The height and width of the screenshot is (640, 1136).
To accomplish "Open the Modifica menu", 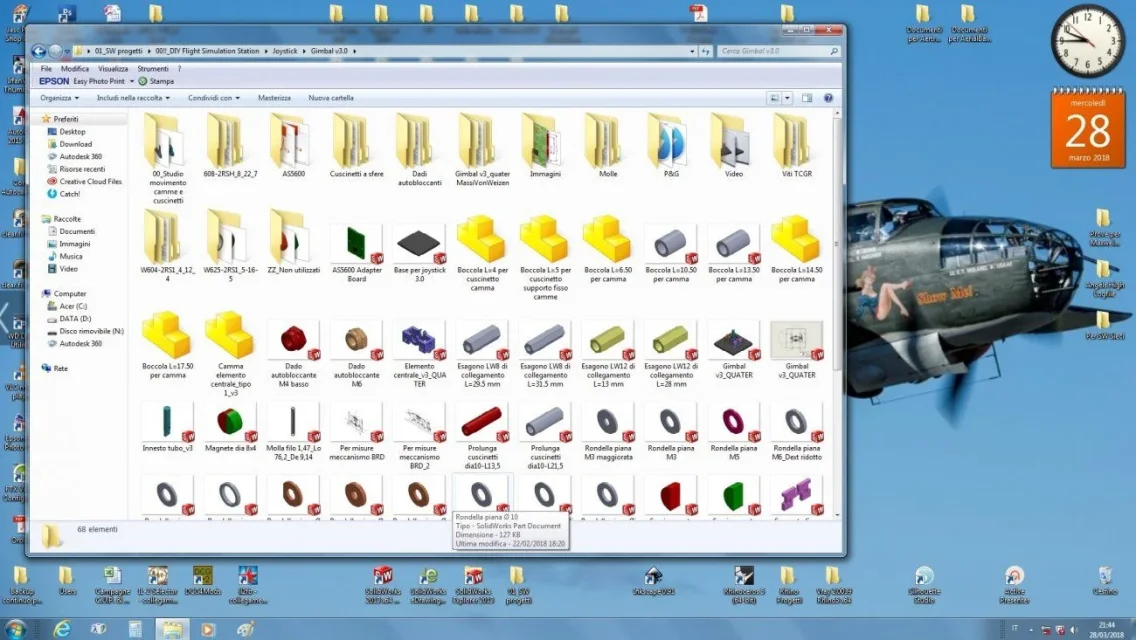I will point(75,68).
